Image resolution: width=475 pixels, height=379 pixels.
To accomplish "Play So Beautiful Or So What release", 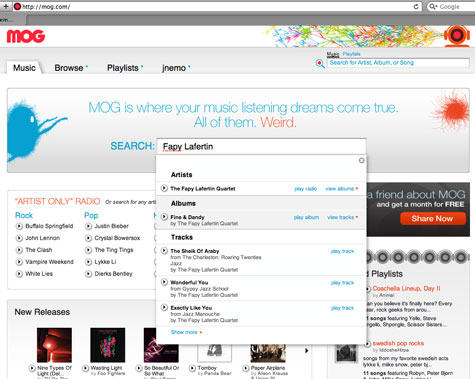I will tap(139, 368).
